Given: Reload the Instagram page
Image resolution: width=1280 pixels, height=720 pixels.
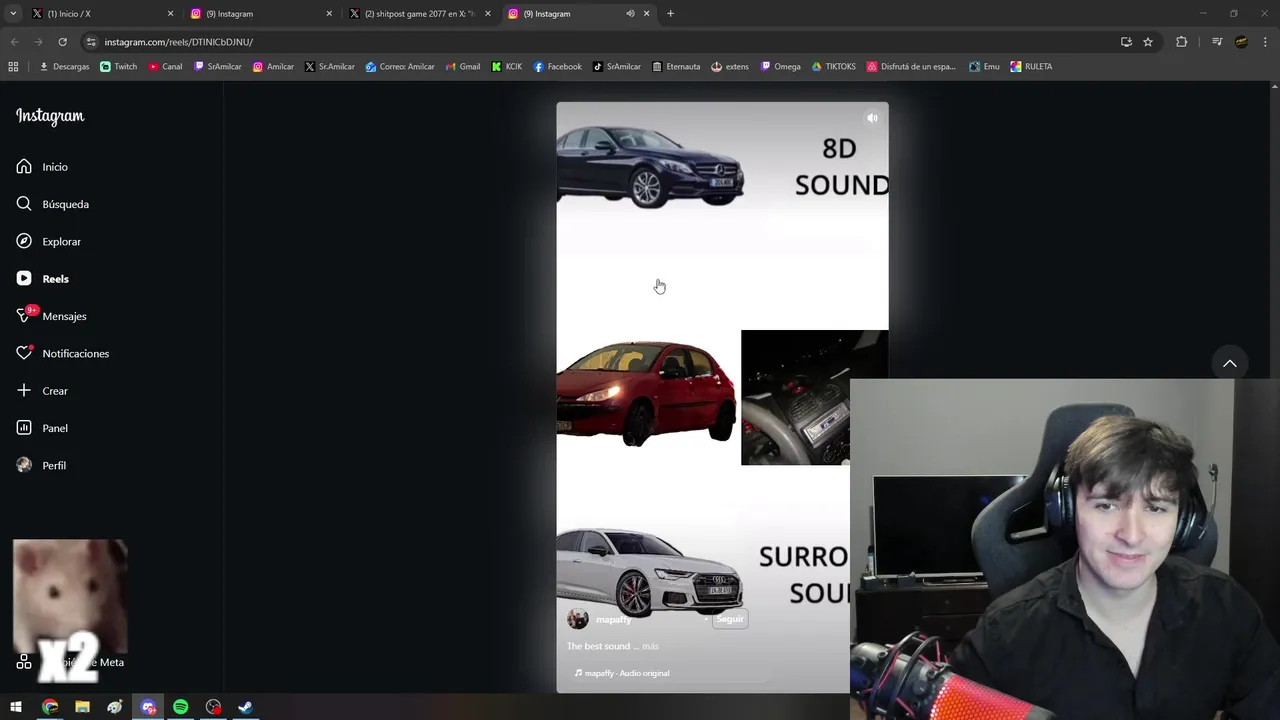Looking at the screenshot, I should point(62,42).
